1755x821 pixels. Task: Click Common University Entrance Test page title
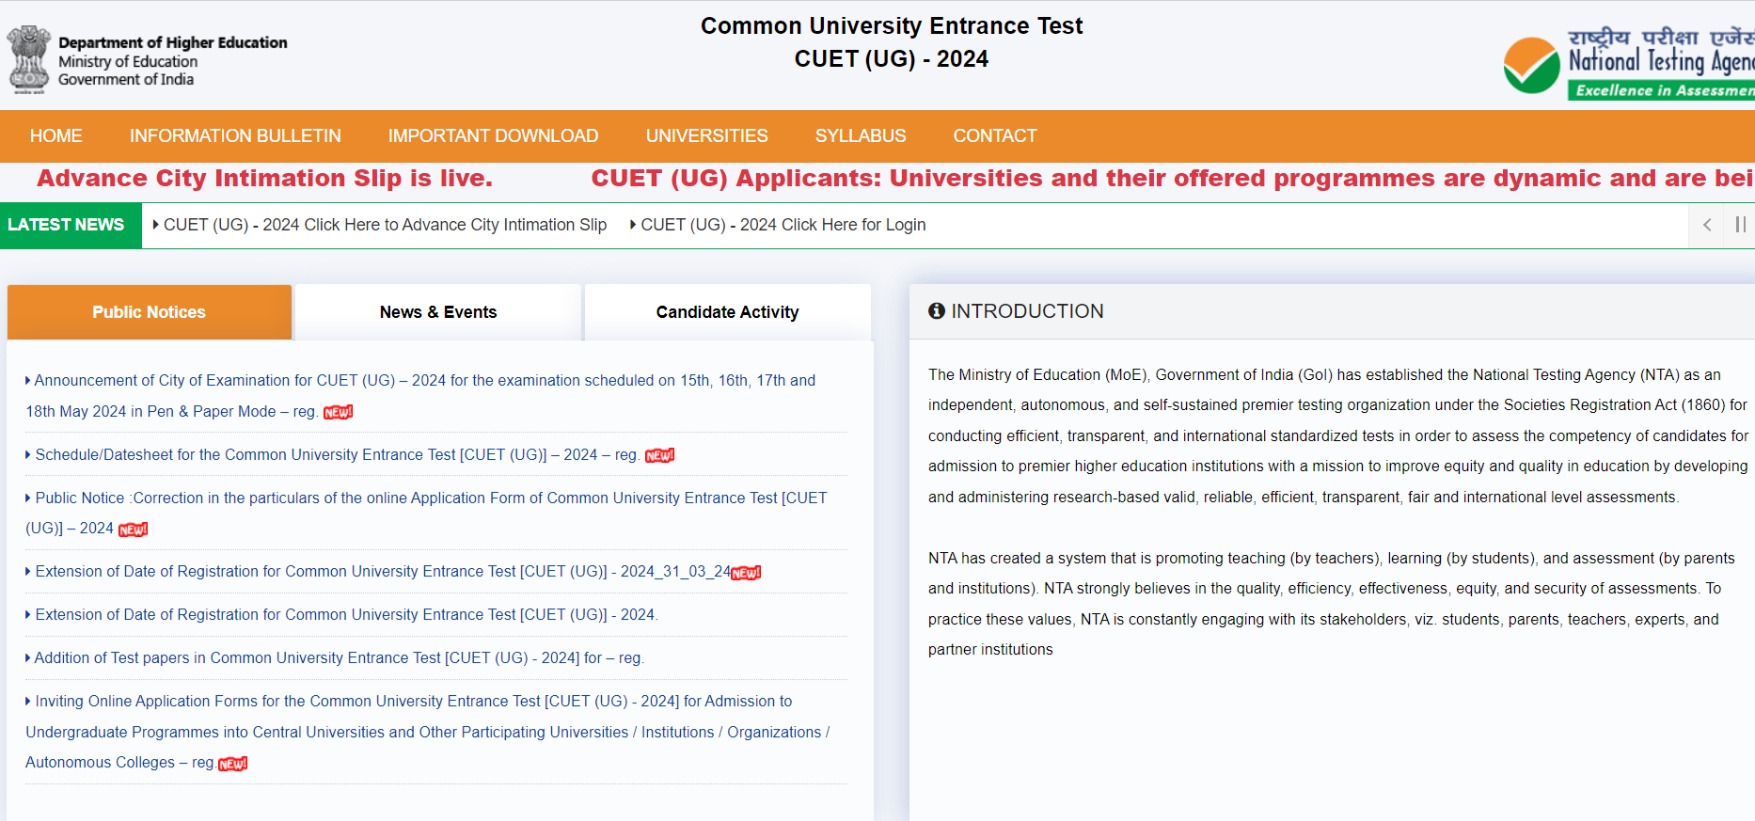(x=891, y=26)
